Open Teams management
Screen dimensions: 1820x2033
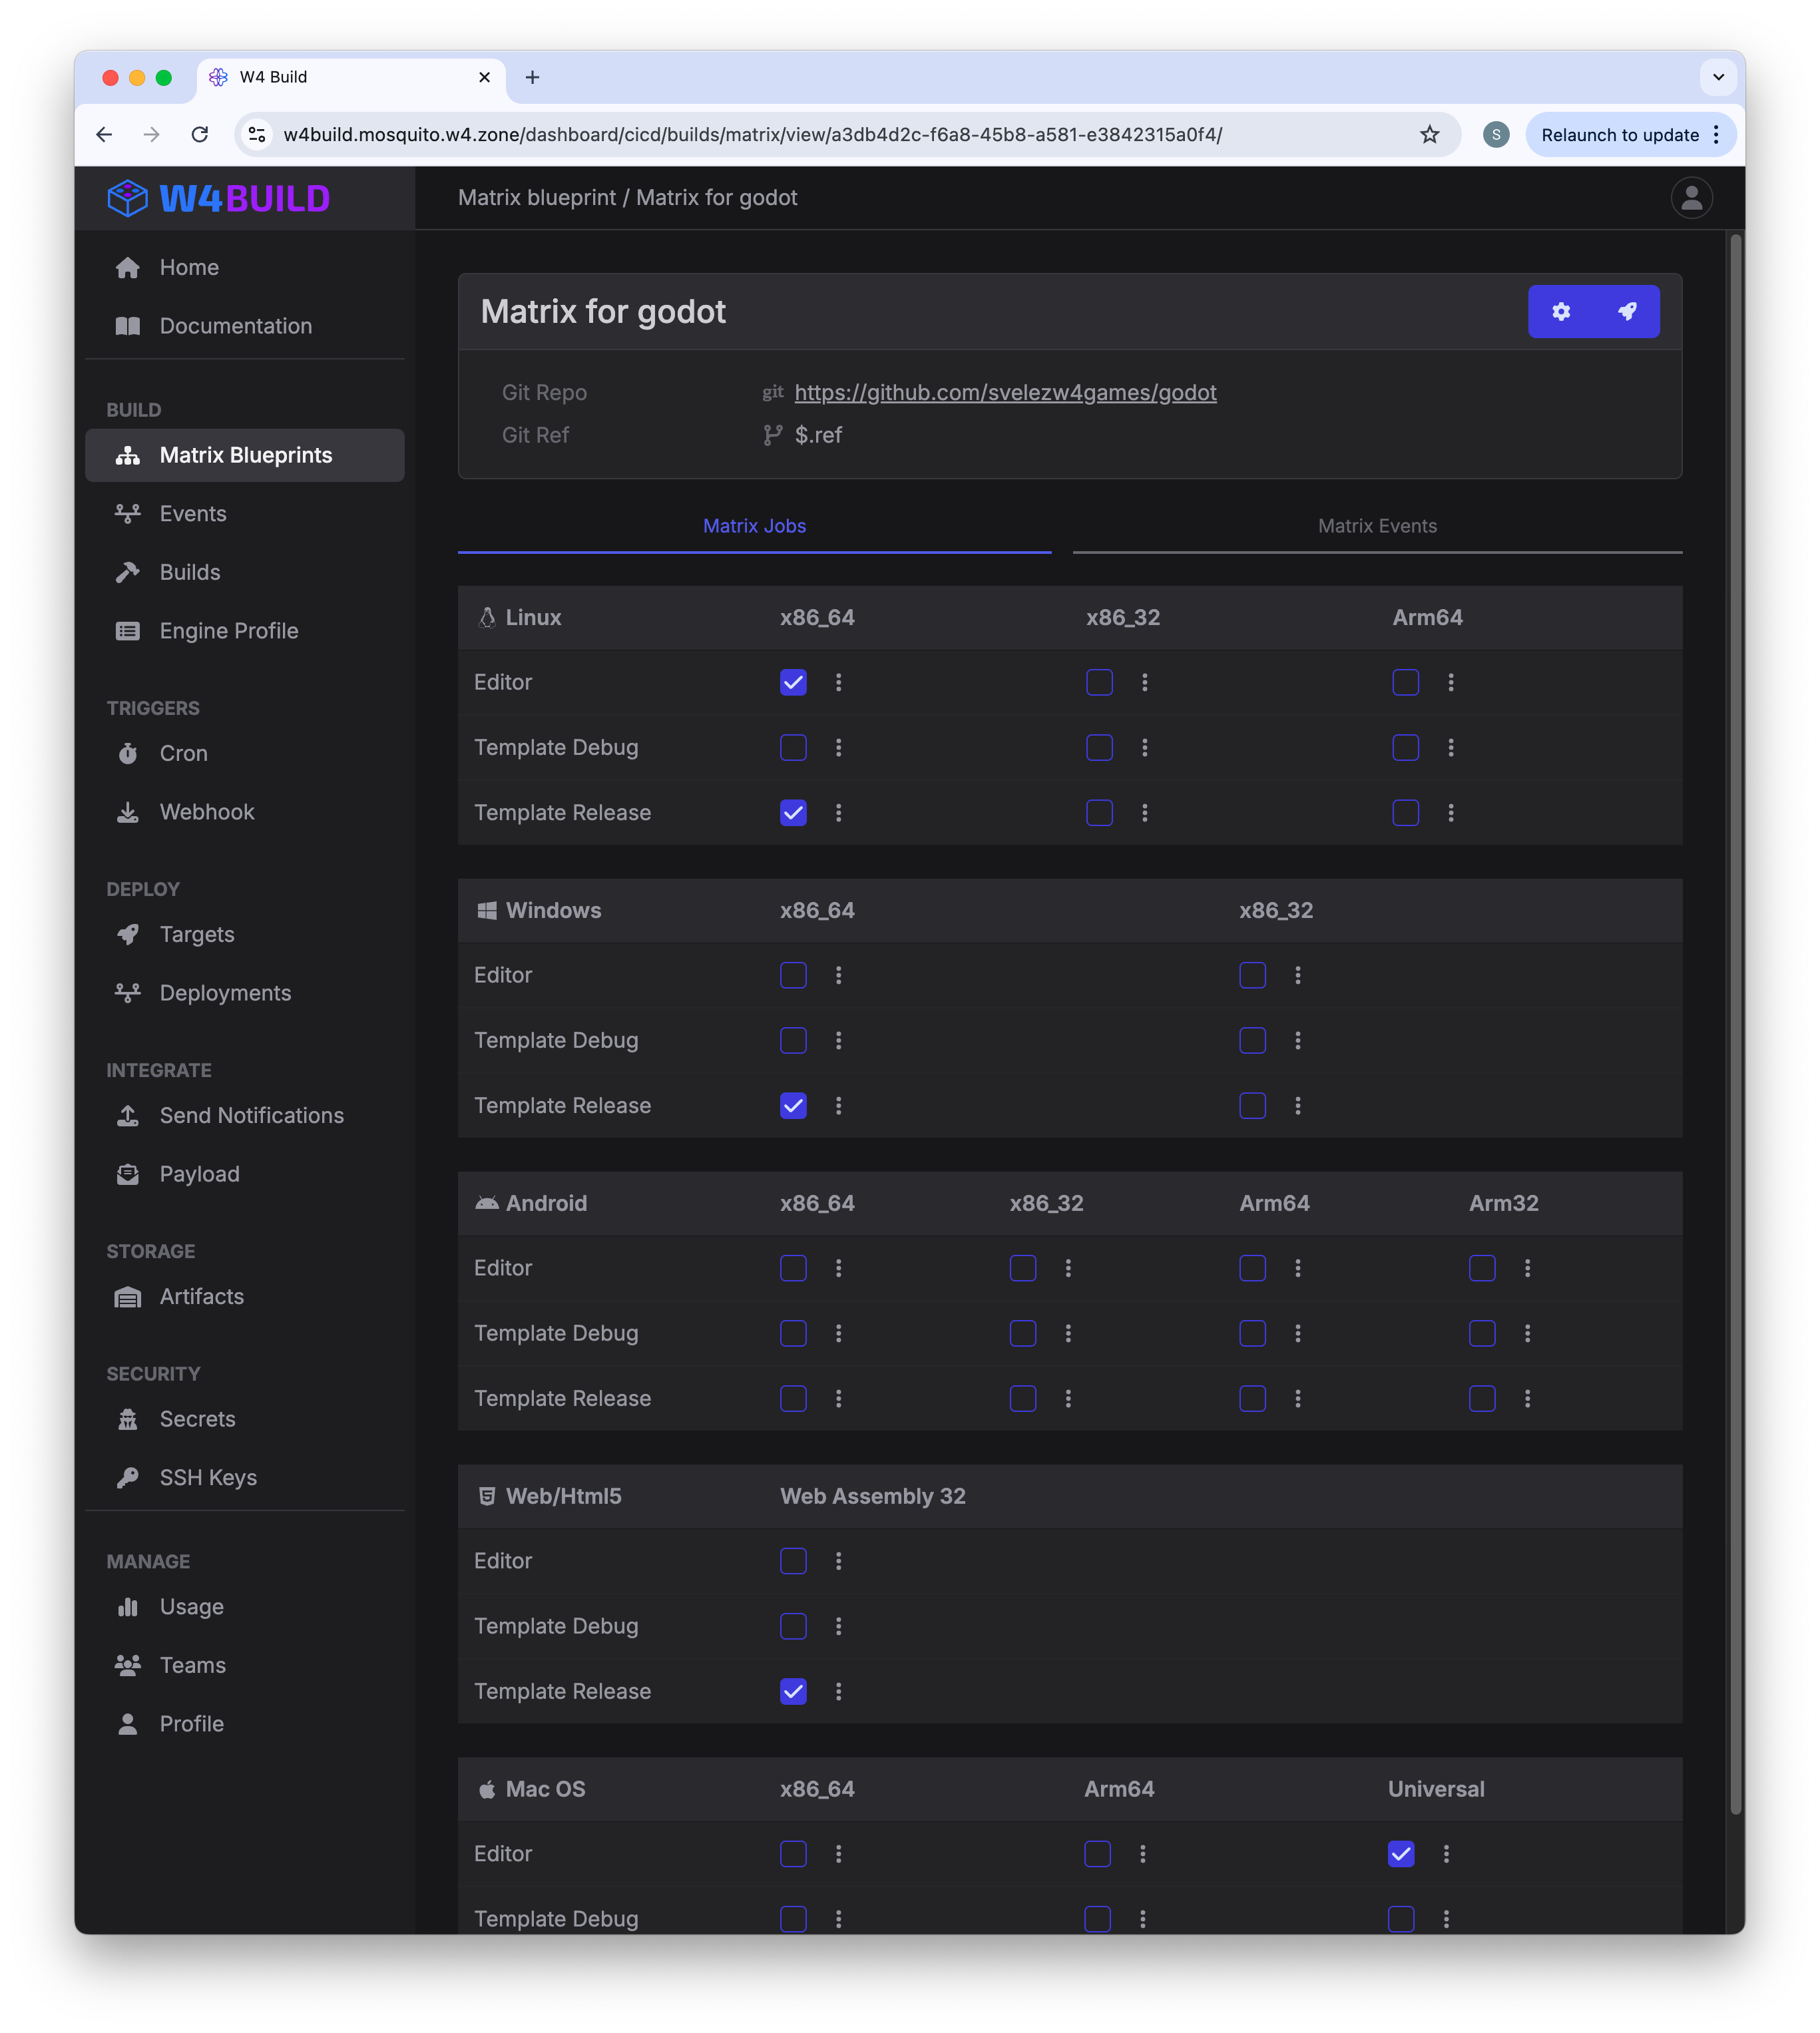coord(245,1665)
